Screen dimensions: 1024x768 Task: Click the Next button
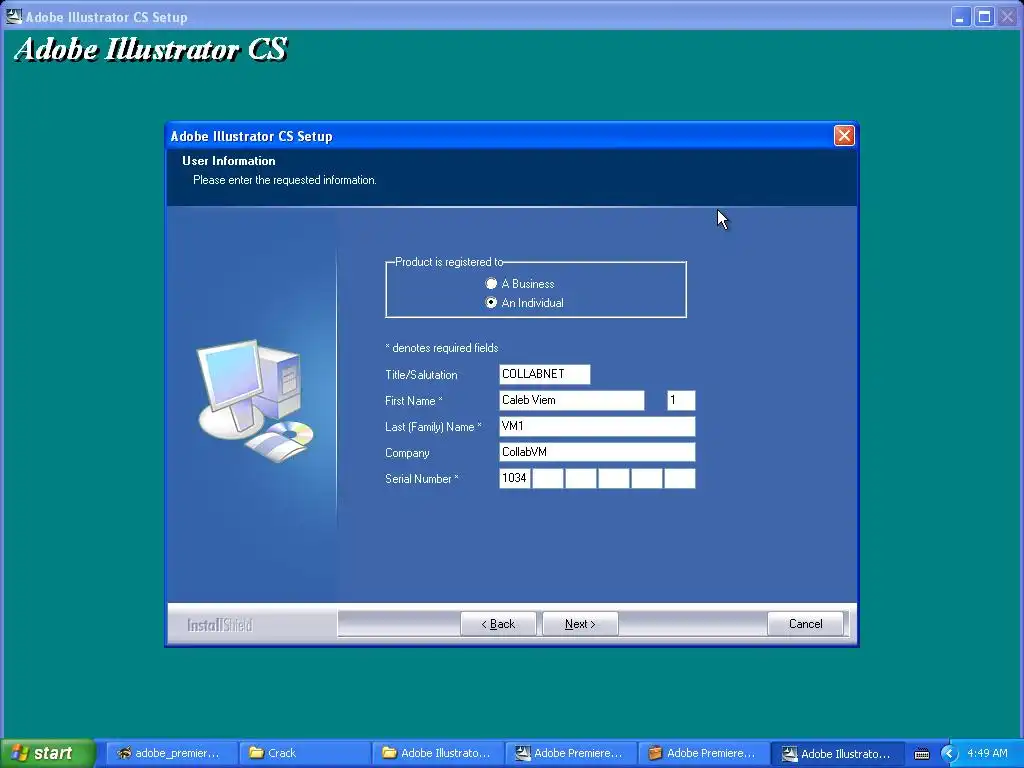pos(580,624)
